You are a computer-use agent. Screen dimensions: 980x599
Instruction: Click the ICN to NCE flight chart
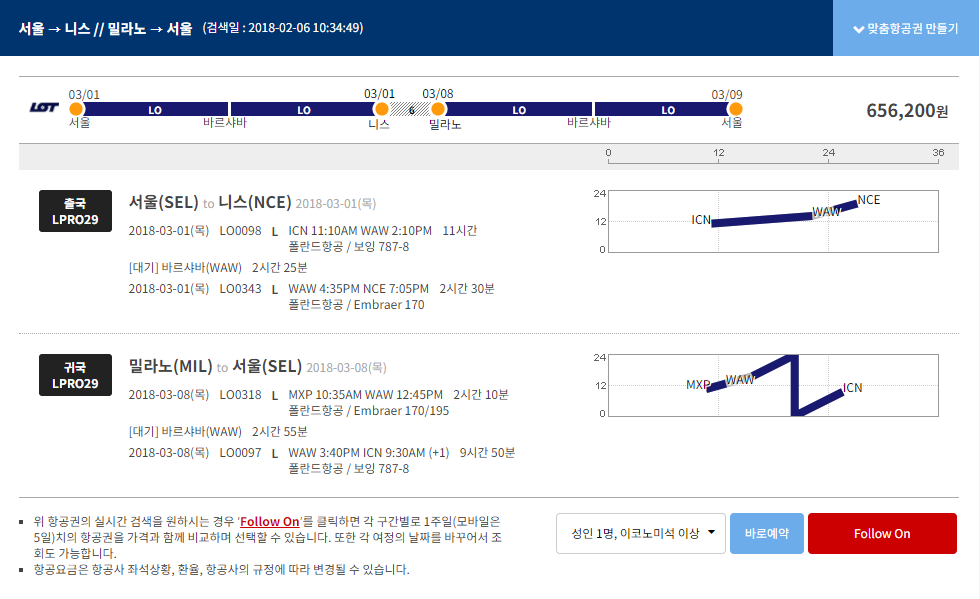pyautogui.click(x=773, y=221)
